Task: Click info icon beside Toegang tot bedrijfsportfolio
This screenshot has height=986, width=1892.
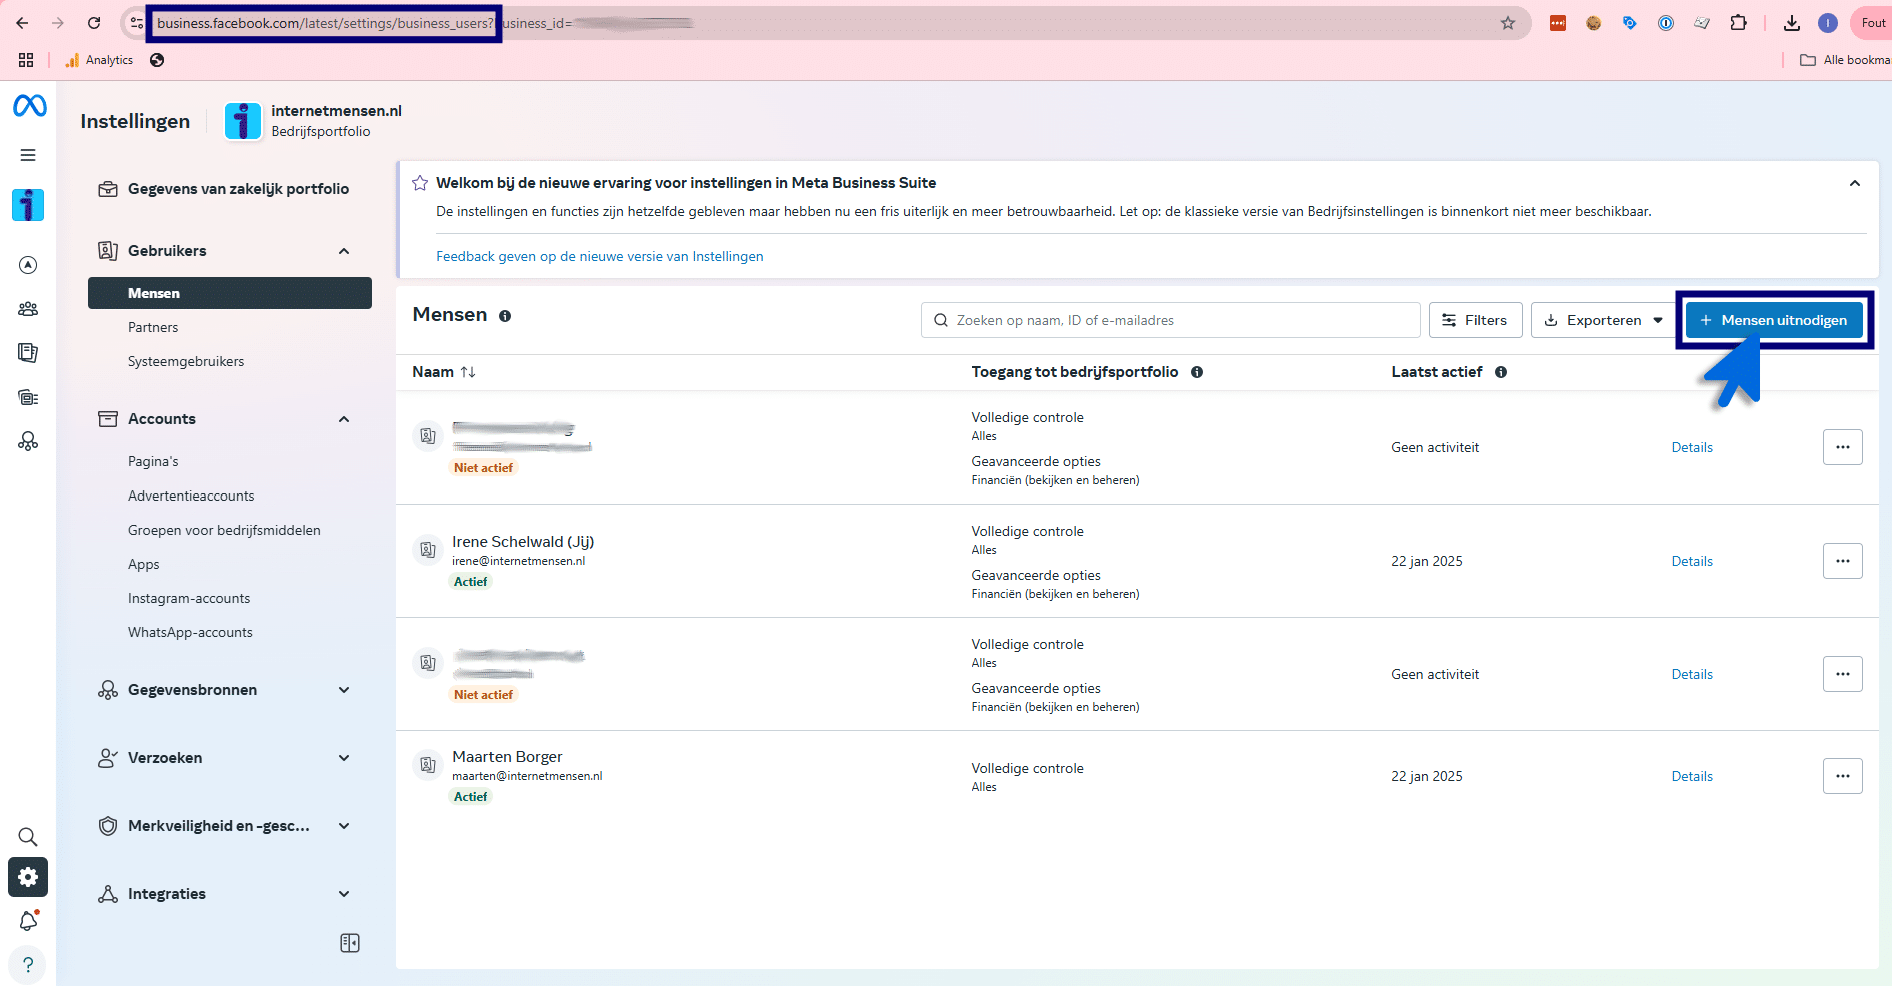Action: coord(1197,372)
